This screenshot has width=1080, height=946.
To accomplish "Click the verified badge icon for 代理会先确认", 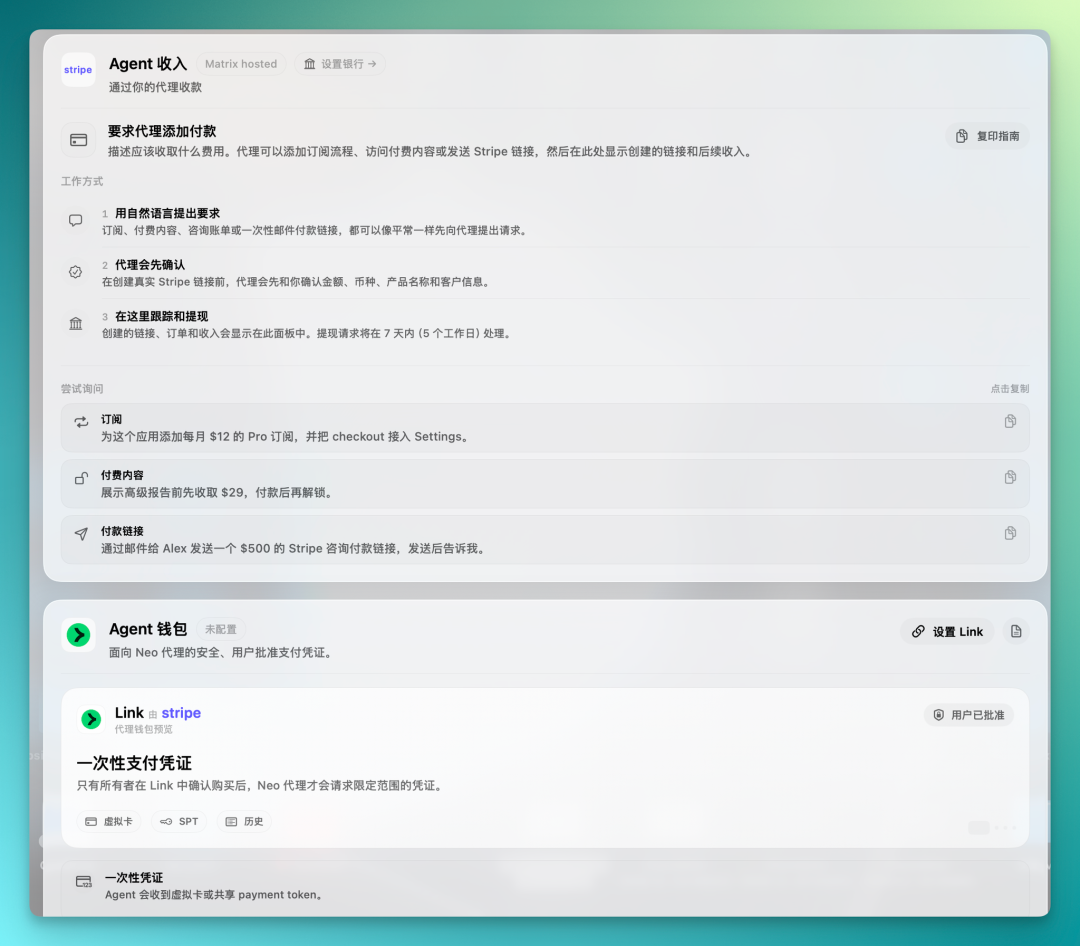I will (x=76, y=272).
